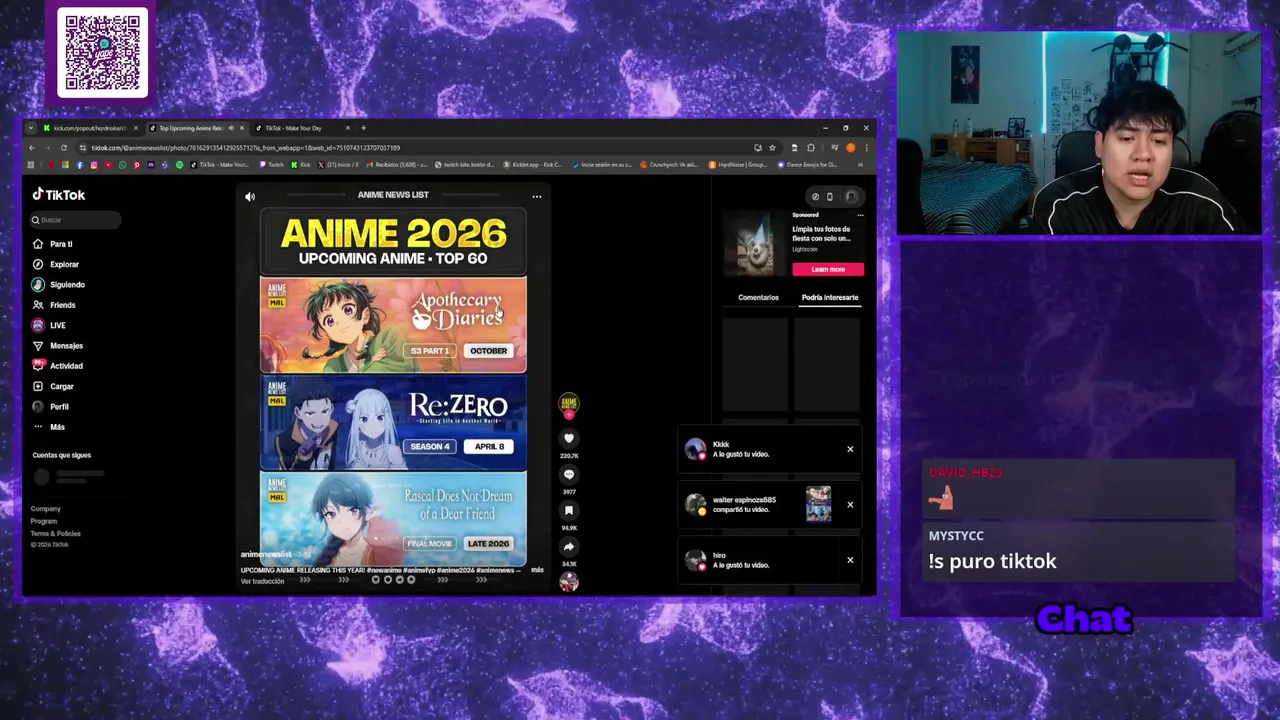Open the sponsored ad three-dot menu
The image size is (1280, 720).
click(x=860, y=215)
